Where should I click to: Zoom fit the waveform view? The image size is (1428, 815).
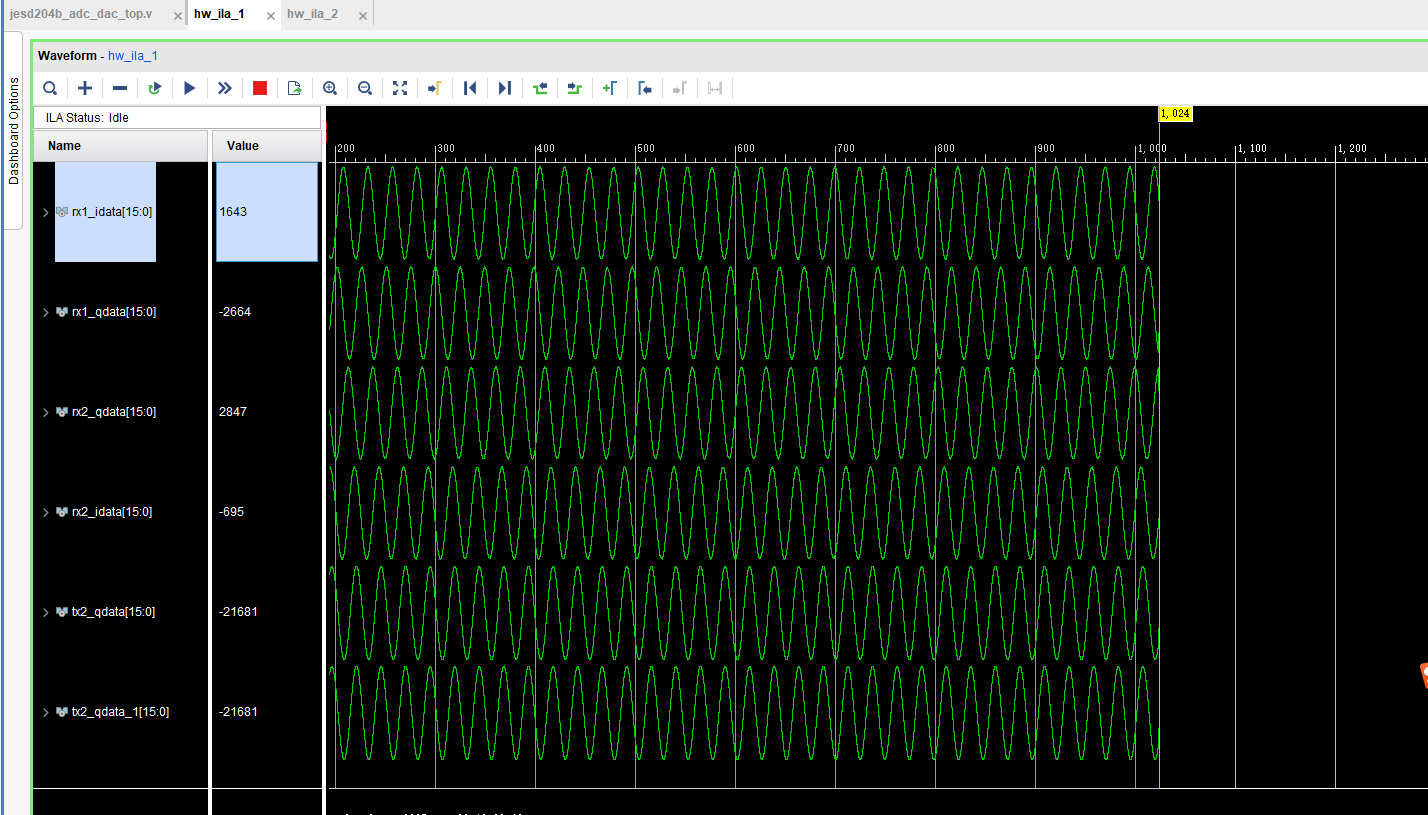point(400,88)
